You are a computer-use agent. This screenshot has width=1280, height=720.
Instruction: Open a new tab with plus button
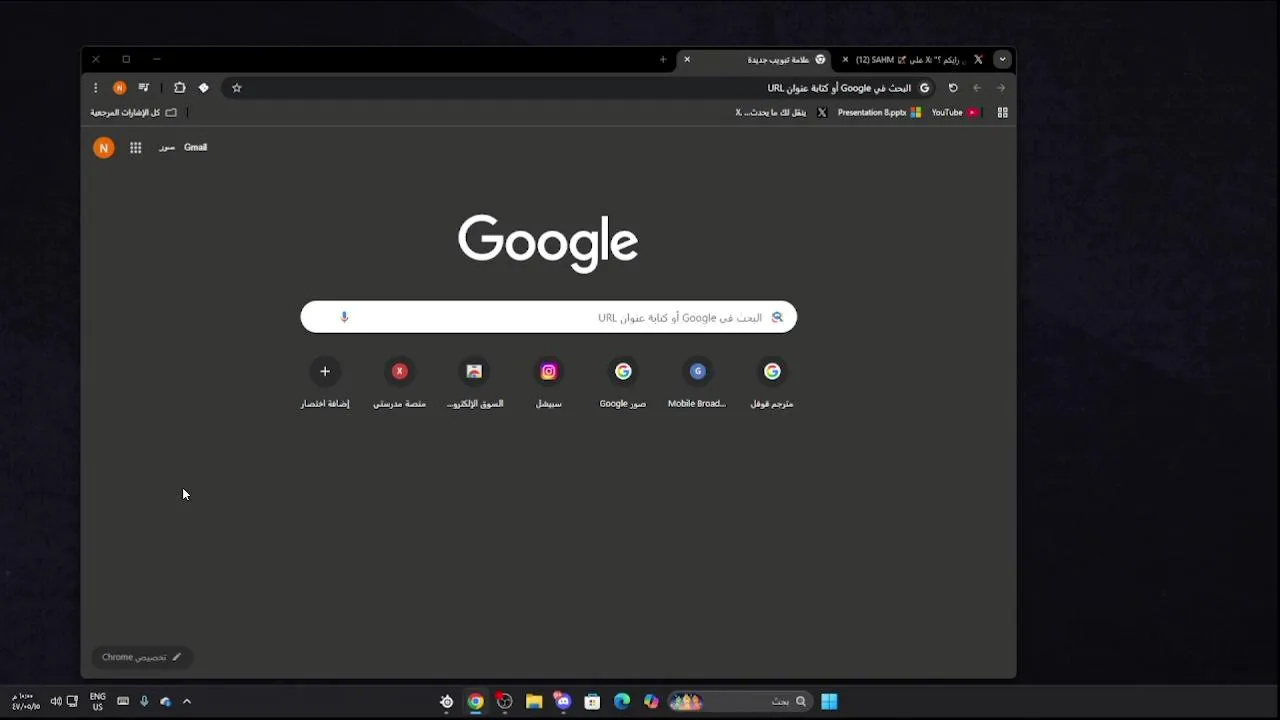[x=663, y=60]
